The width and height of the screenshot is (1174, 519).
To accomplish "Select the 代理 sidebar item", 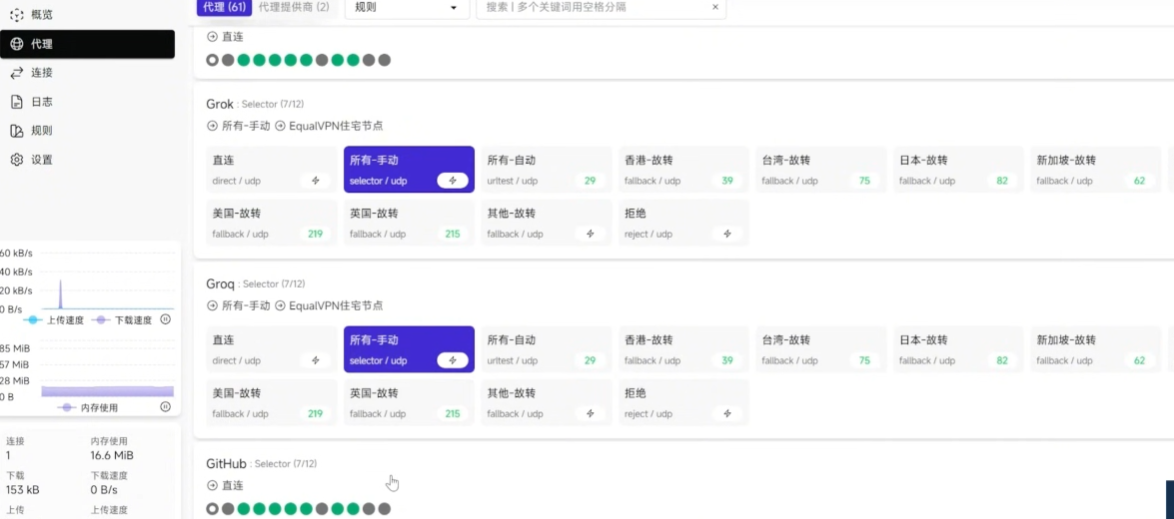I will 88,44.
